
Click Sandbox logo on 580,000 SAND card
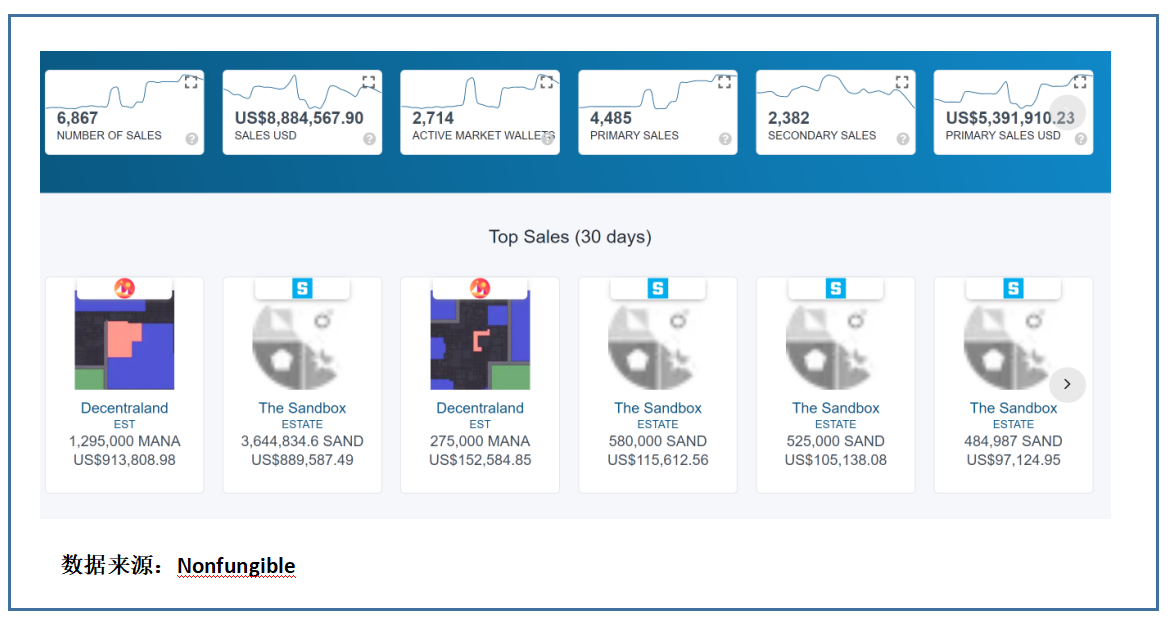[x=658, y=288]
